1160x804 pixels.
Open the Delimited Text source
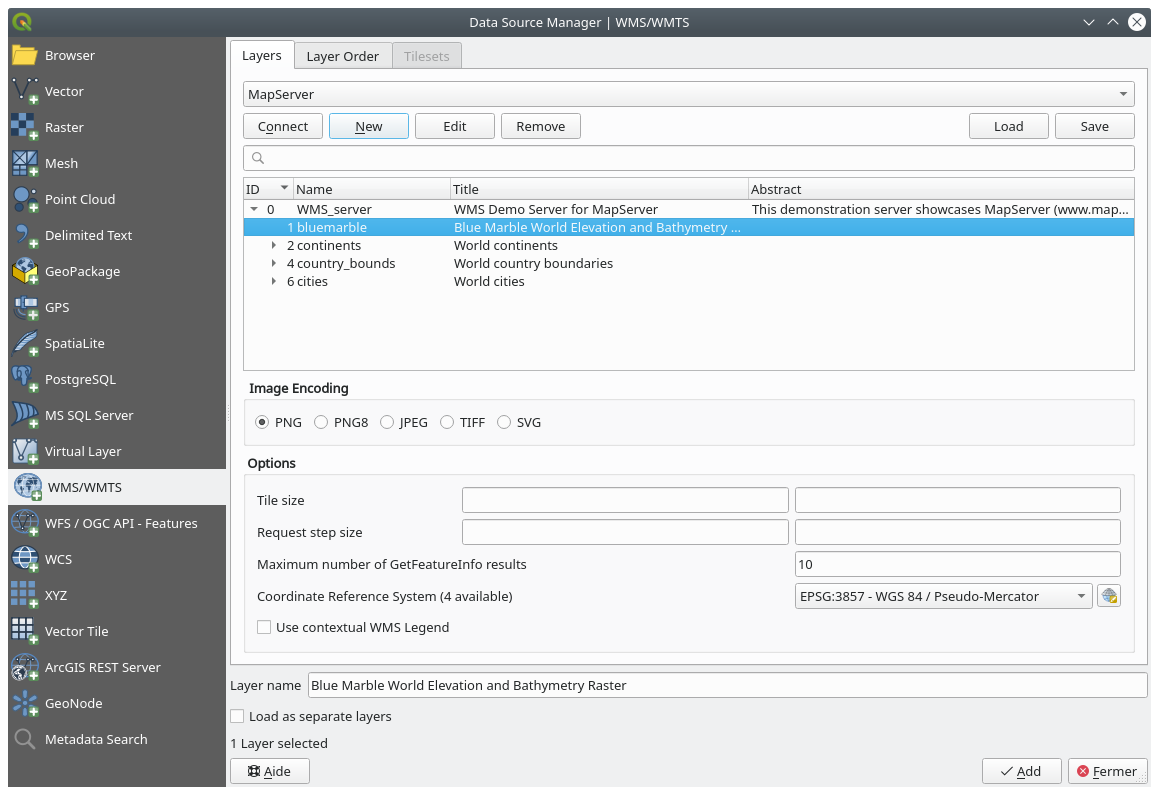pyautogui.click(x=88, y=235)
